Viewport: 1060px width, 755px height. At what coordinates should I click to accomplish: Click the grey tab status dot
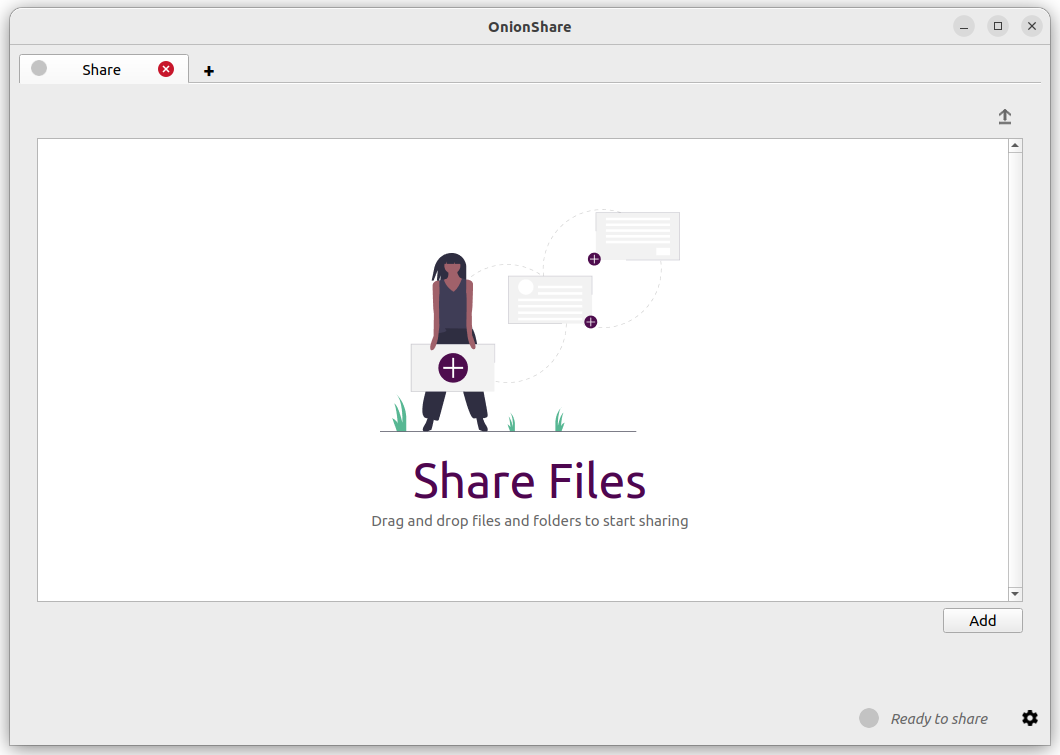39,68
